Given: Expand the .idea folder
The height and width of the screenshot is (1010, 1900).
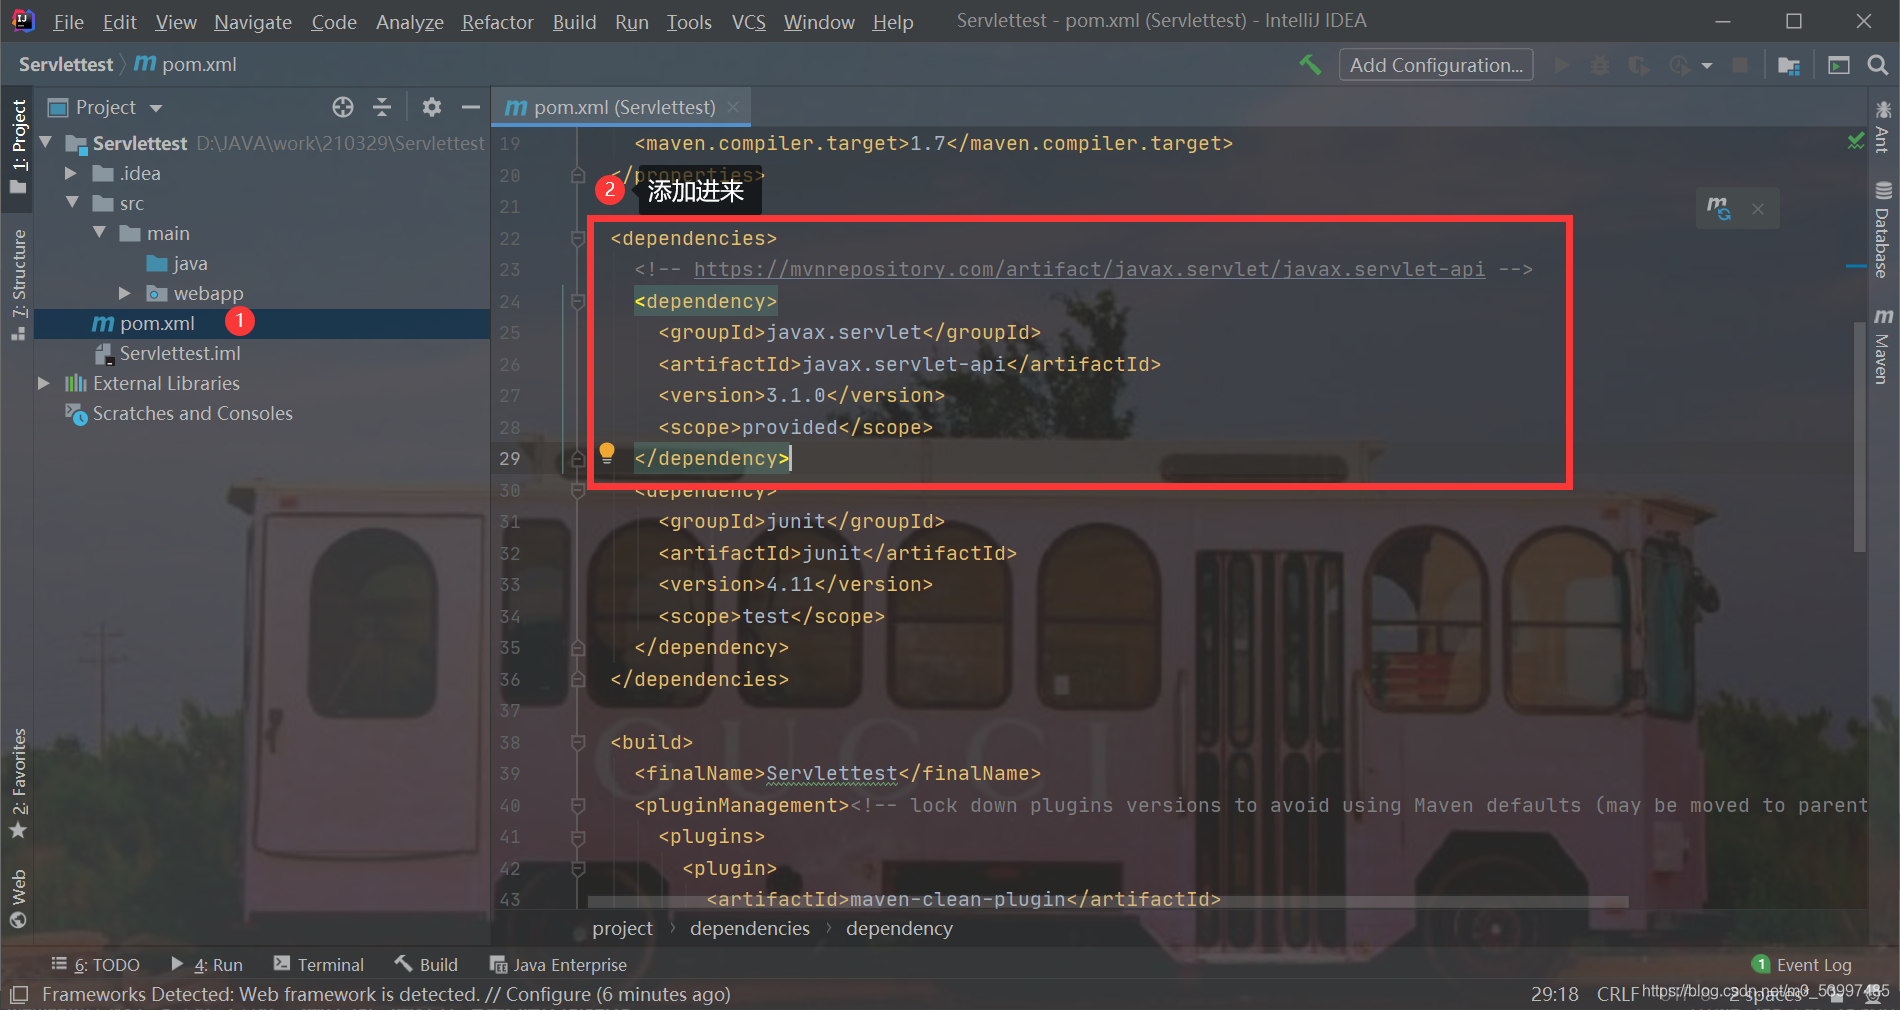Looking at the screenshot, I should click(x=71, y=173).
